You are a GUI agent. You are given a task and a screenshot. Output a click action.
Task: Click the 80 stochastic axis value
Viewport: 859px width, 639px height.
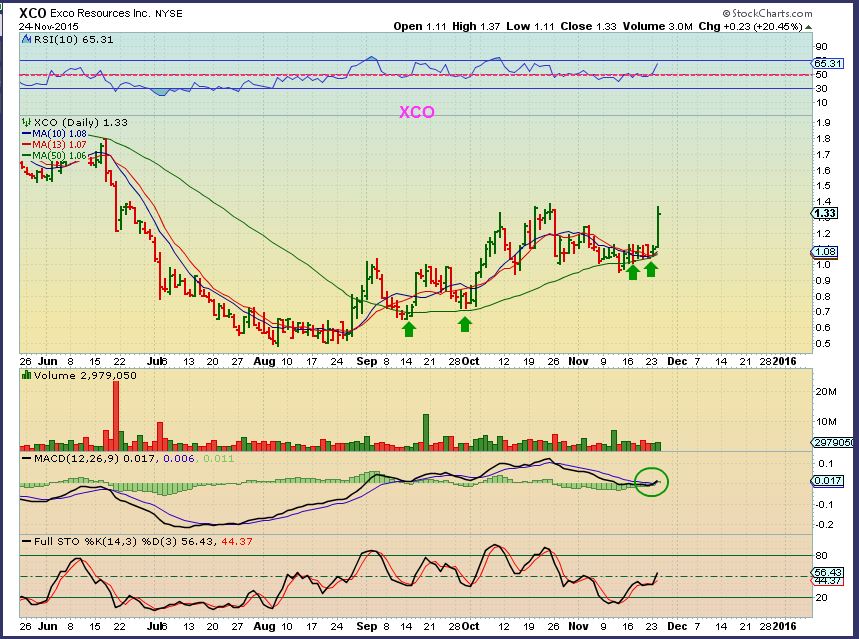coord(821,556)
